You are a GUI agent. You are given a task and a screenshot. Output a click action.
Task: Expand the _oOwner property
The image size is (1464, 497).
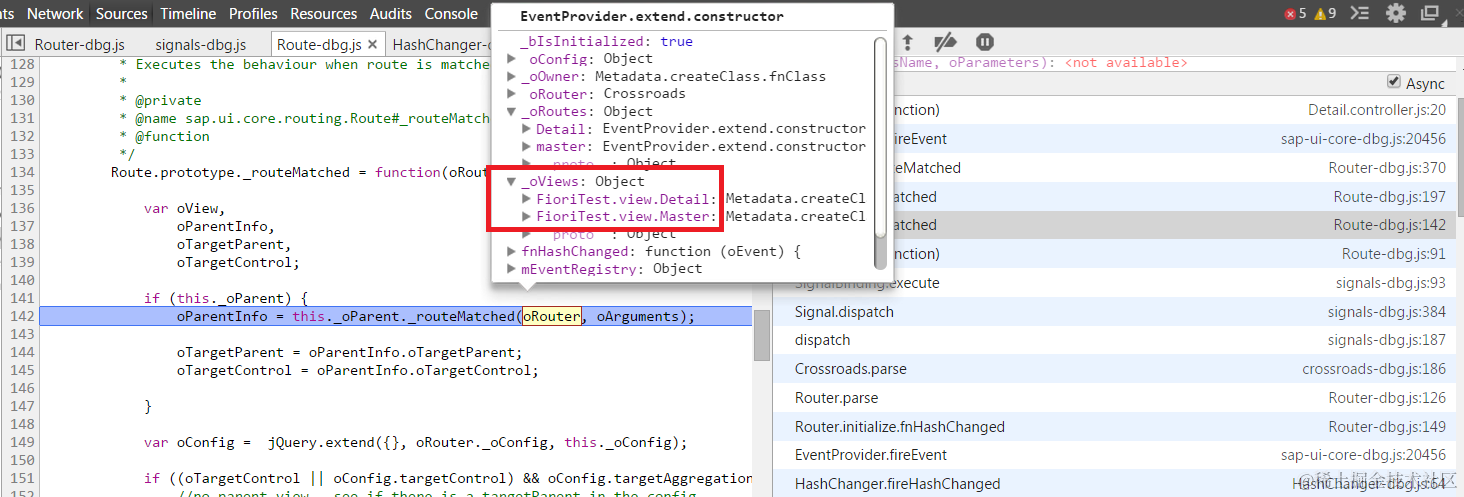(x=512, y=76)
